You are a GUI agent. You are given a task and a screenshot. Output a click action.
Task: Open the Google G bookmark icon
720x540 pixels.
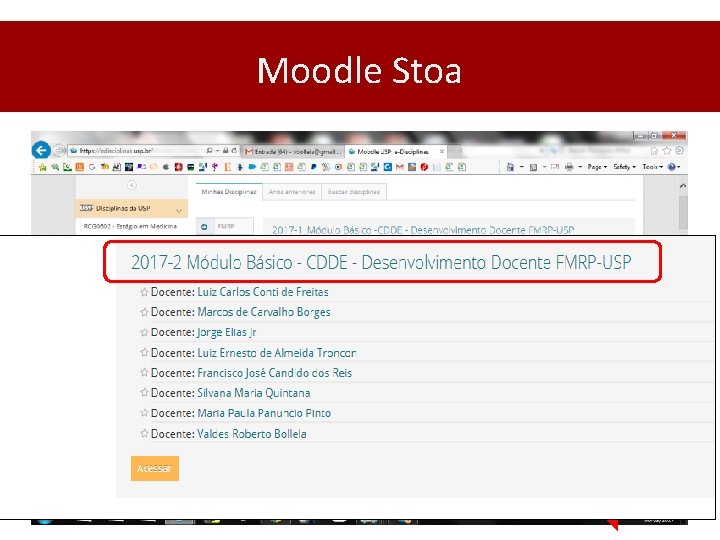click(x=92, y=167)
